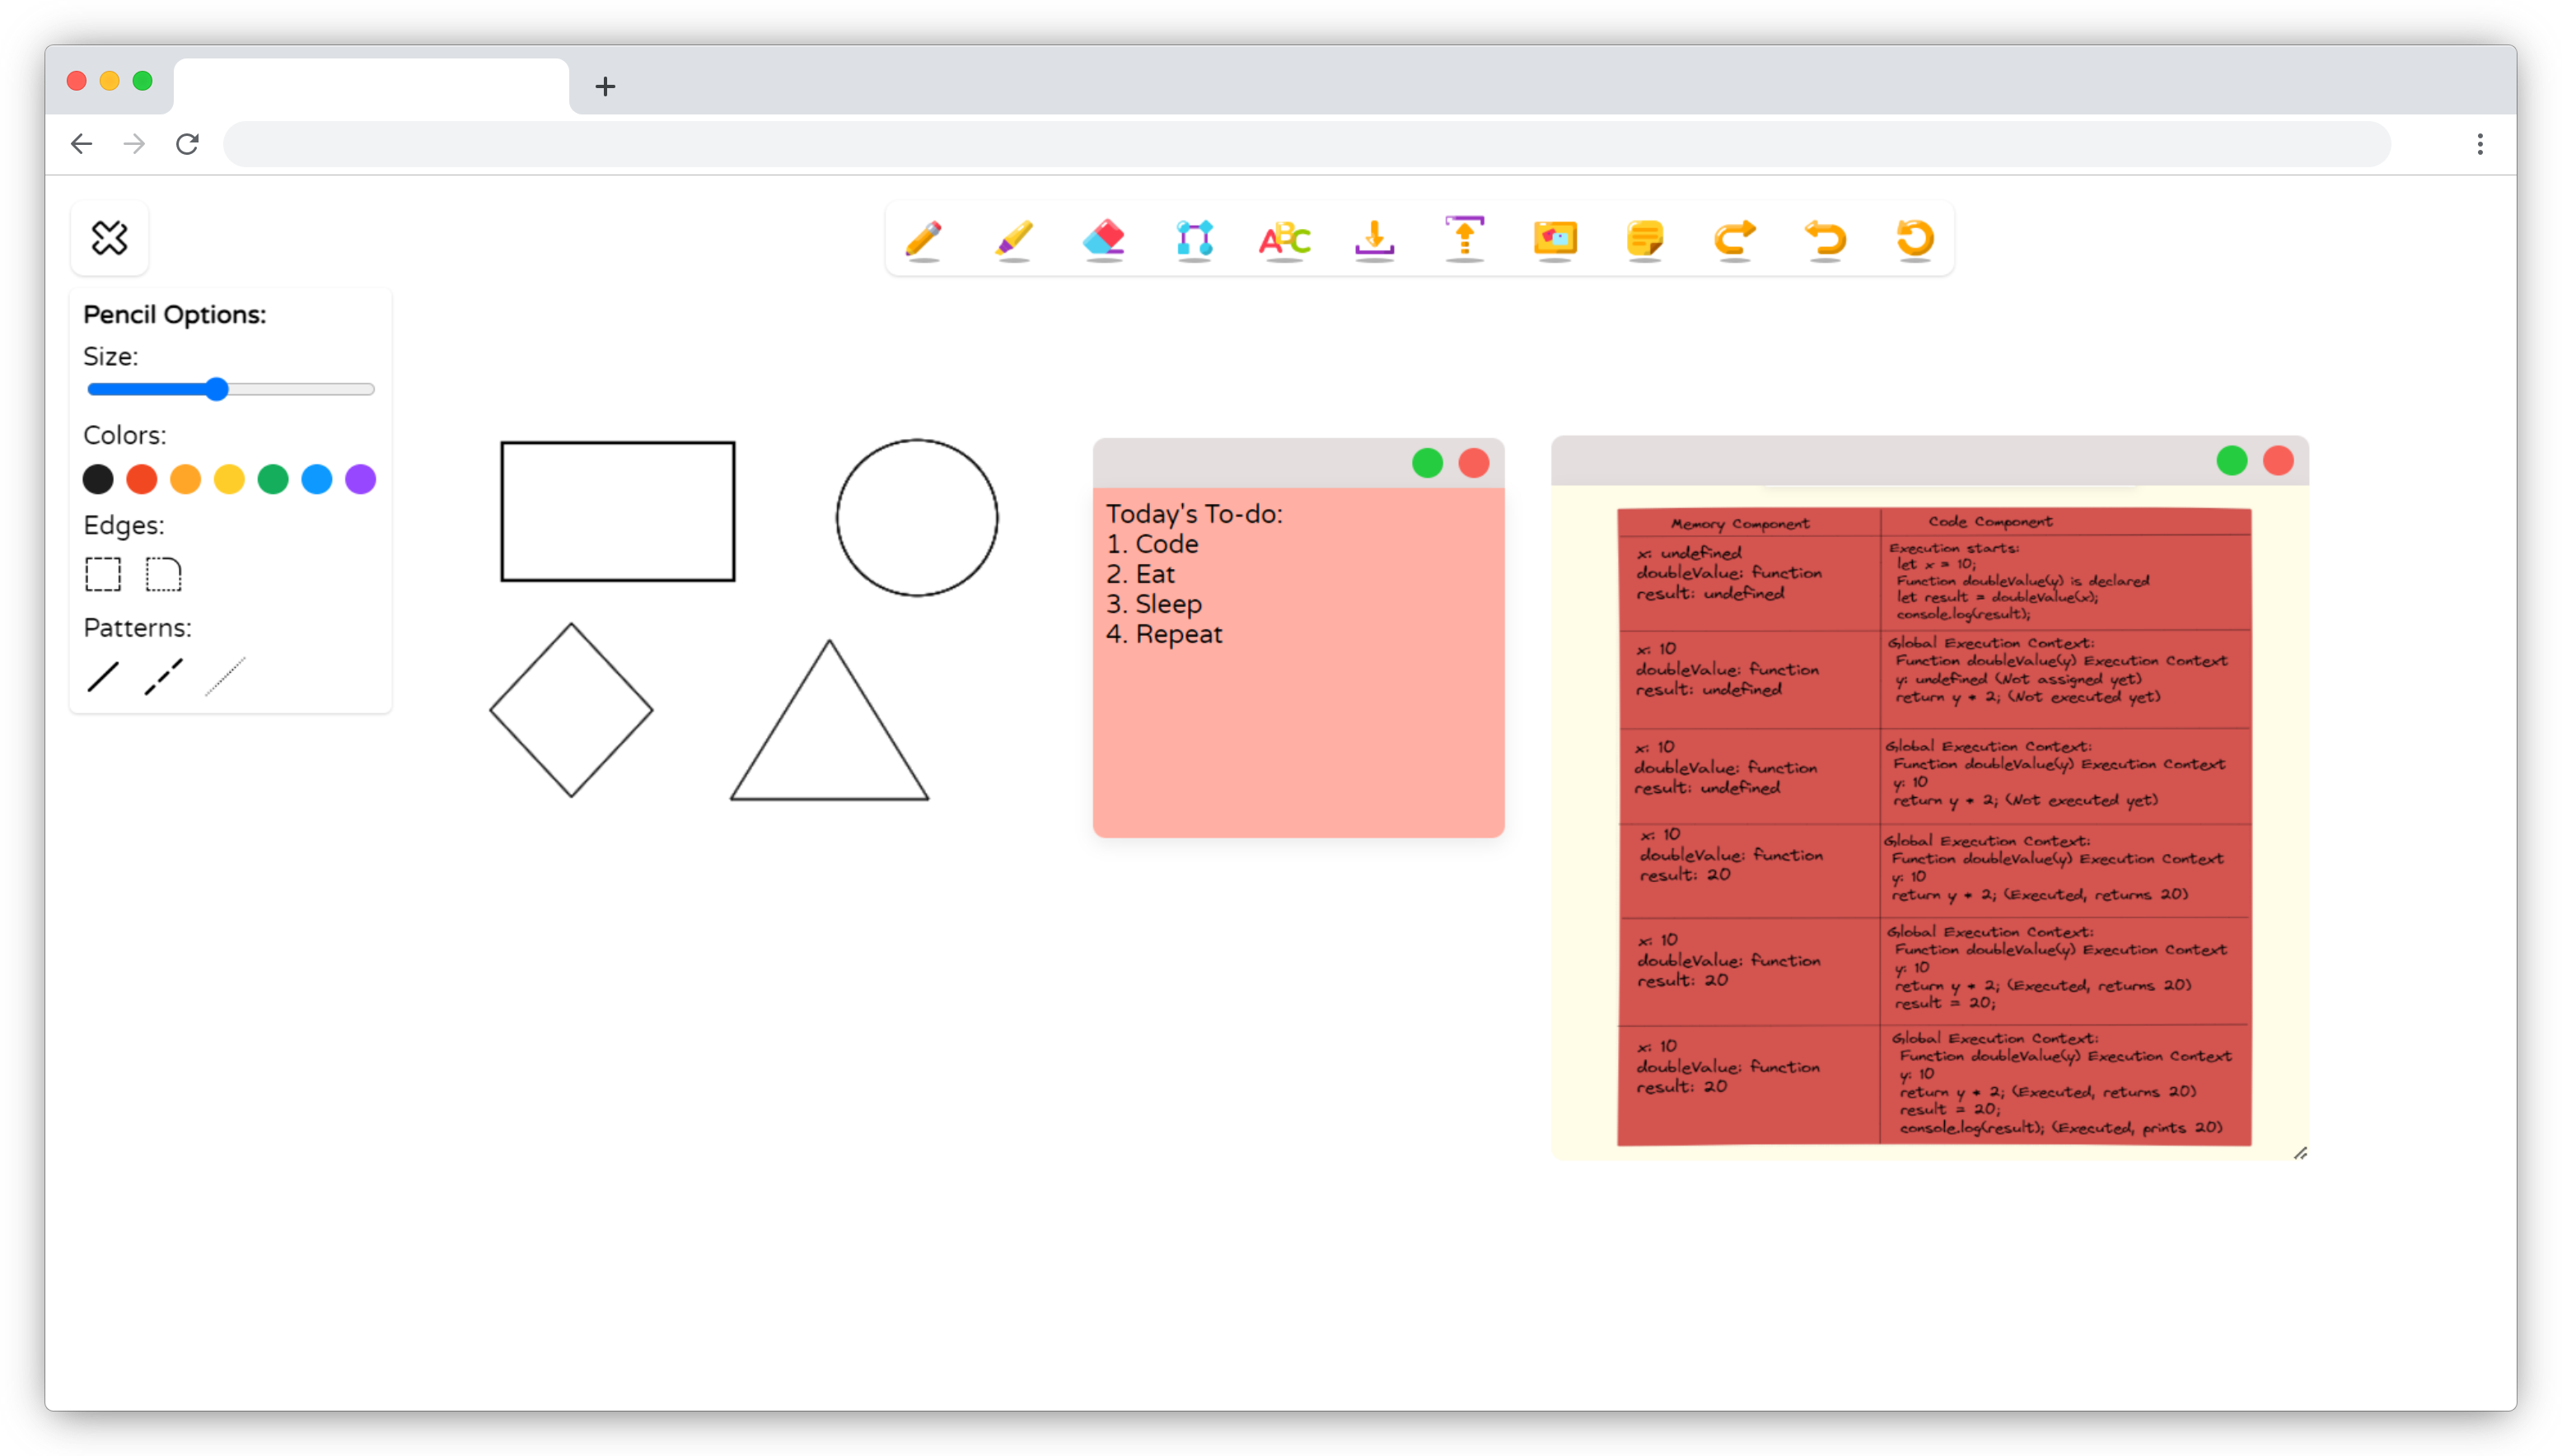Pick the purple color swatch
Viewport: 2562px width, 1456px height.
click(x=361, y=479)
